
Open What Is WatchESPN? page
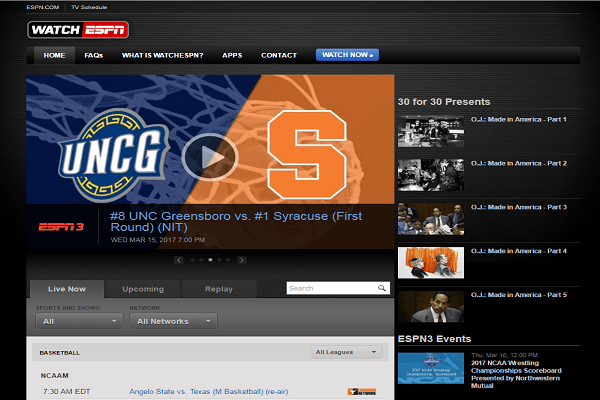tap(163, 55)
